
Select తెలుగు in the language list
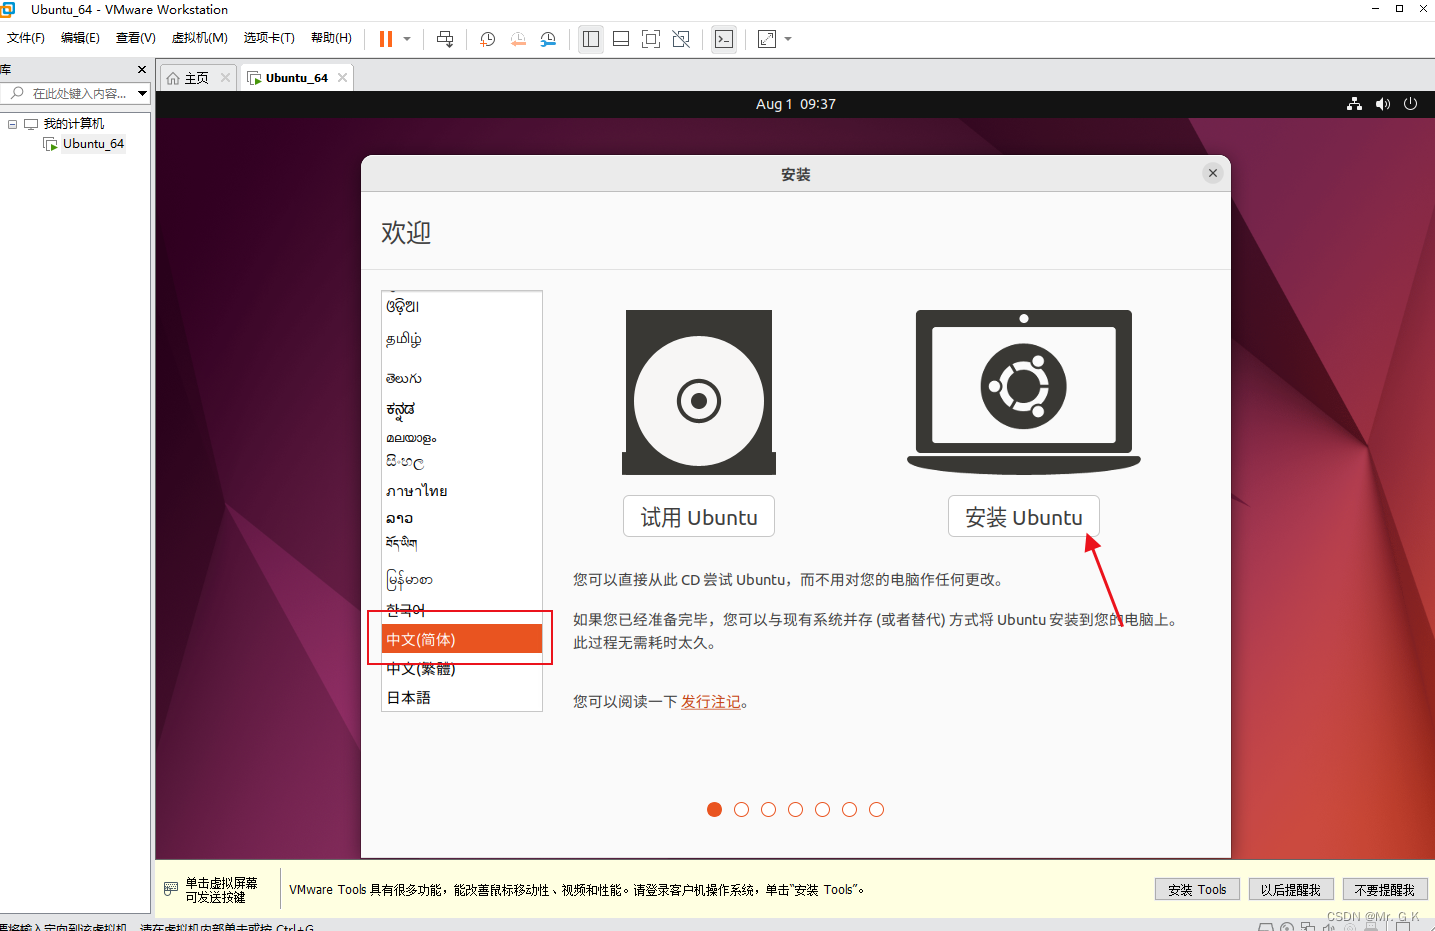point(462,379)
